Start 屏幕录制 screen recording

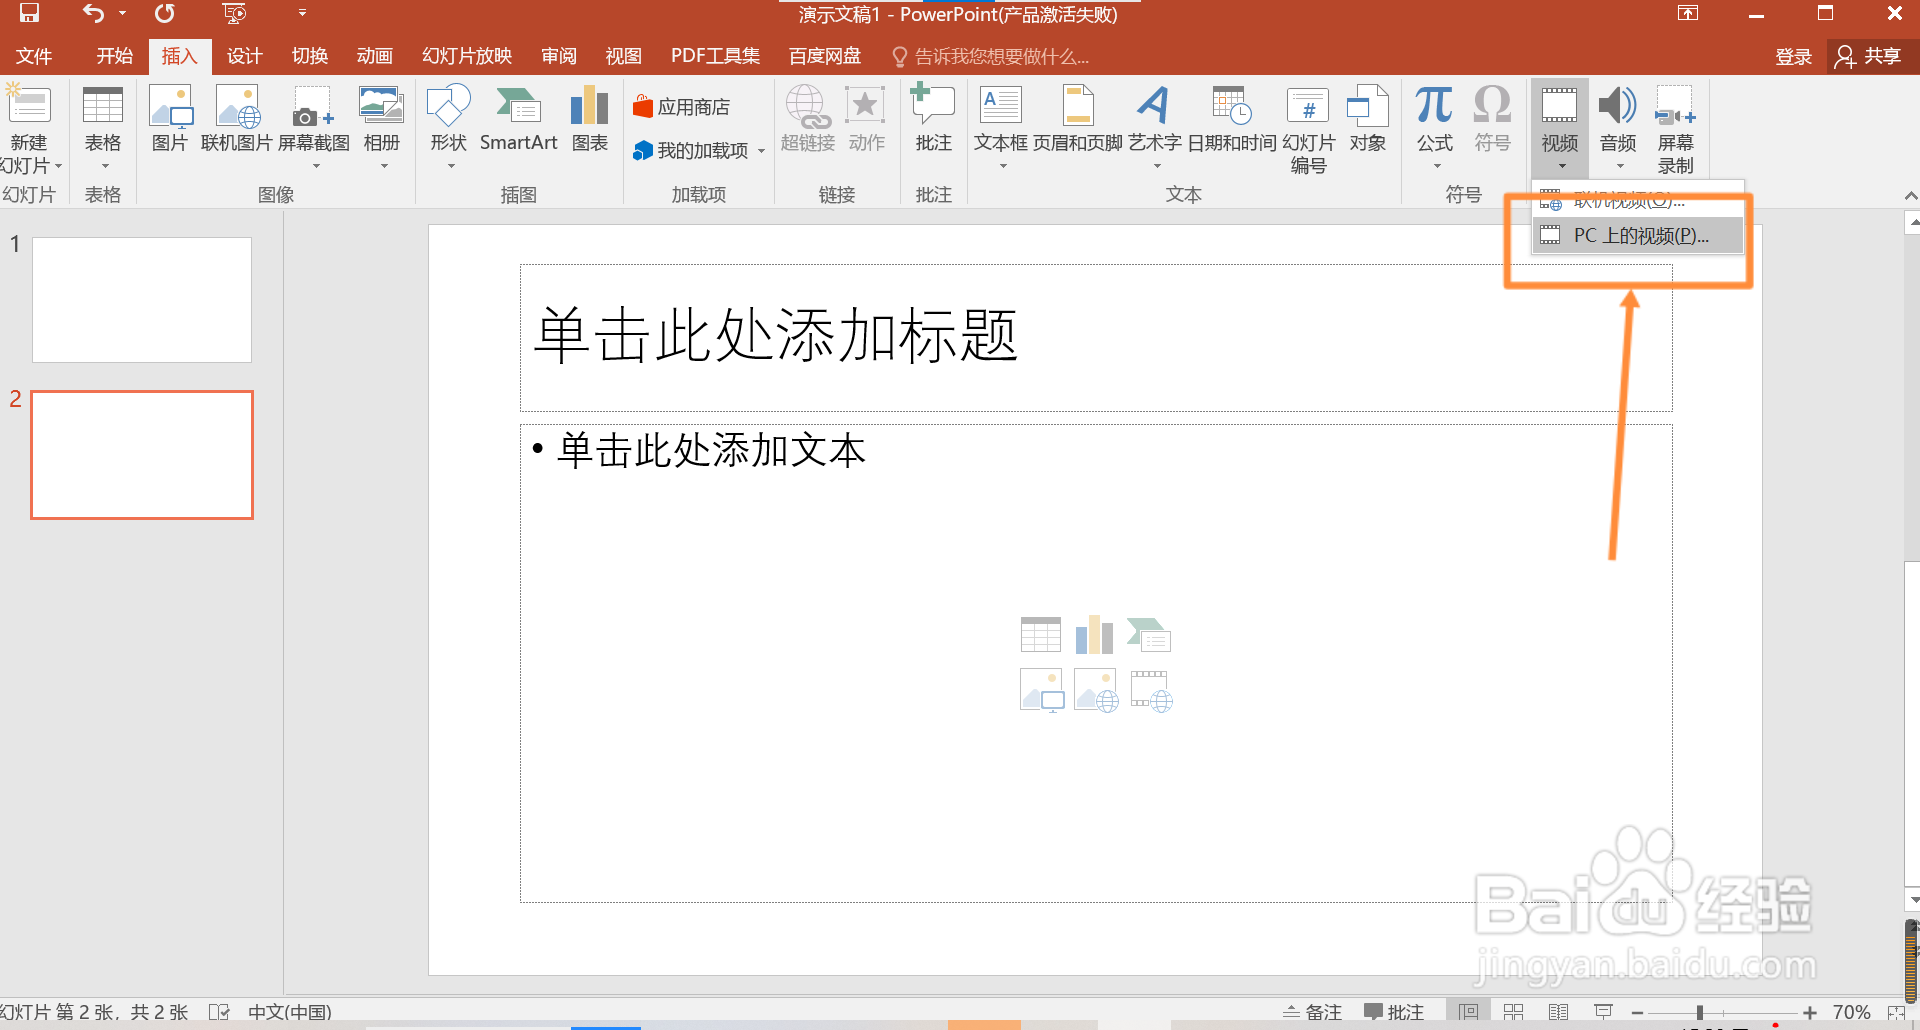click(x=1675, y=125)
